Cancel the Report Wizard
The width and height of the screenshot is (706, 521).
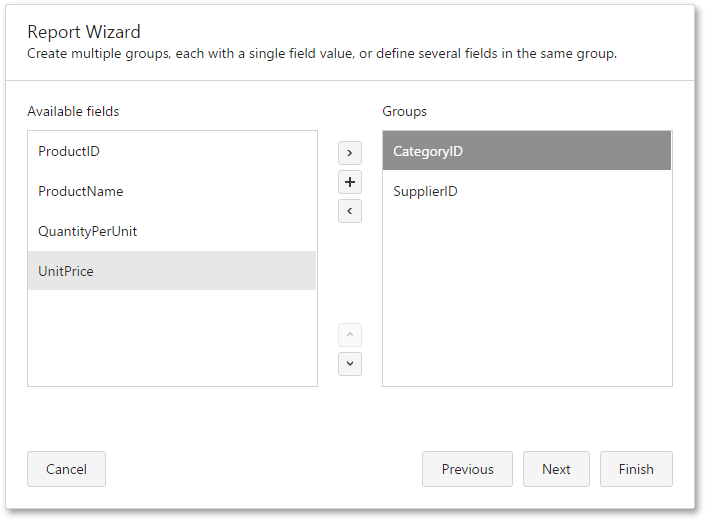(66, 469)
